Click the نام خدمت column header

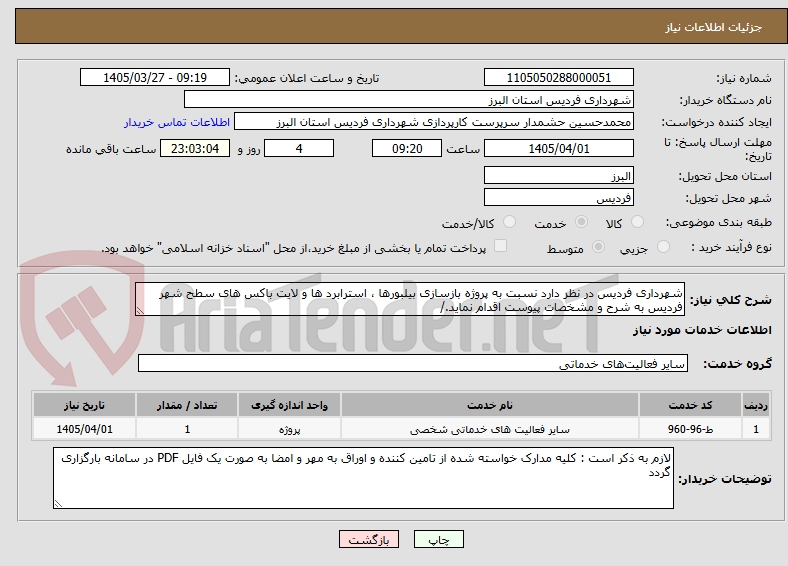click(x=489, y=405)
